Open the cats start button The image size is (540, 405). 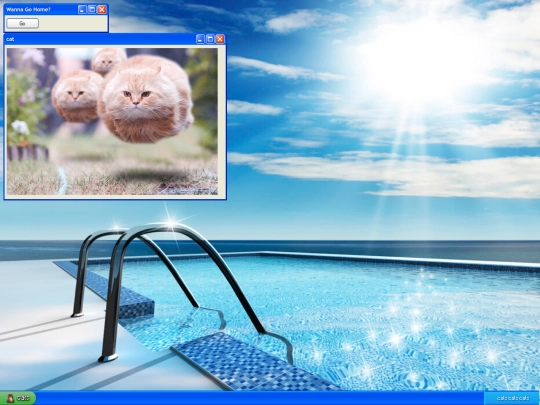(18, 398)
